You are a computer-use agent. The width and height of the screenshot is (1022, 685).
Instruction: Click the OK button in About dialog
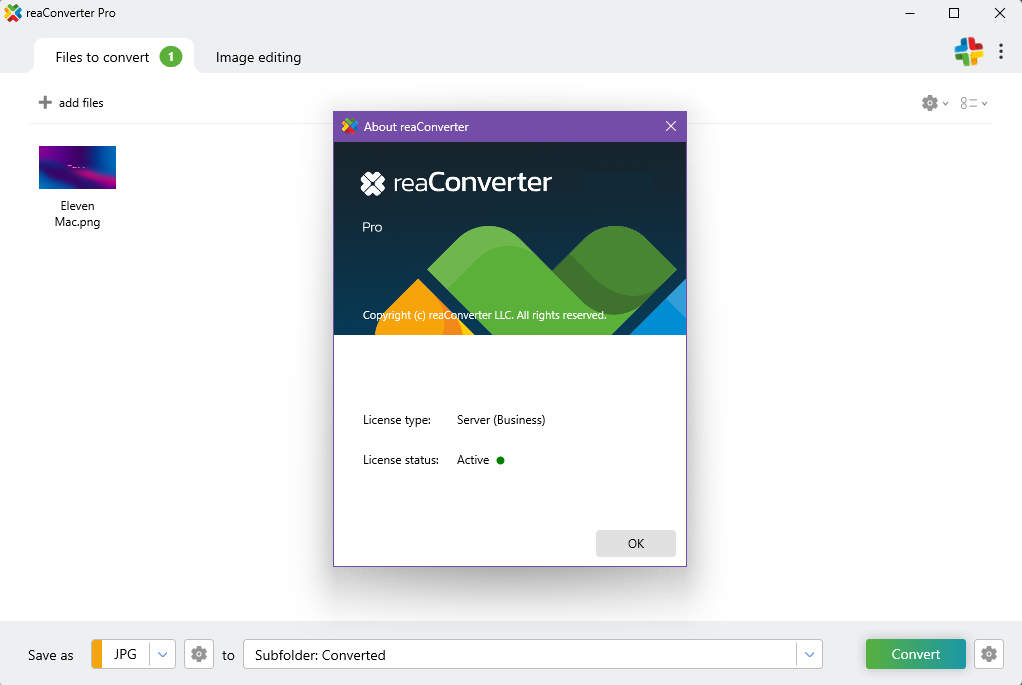click(x=635, y=544)
